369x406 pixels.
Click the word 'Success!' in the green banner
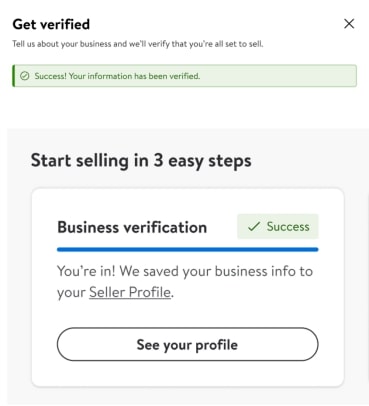[51, 76]
